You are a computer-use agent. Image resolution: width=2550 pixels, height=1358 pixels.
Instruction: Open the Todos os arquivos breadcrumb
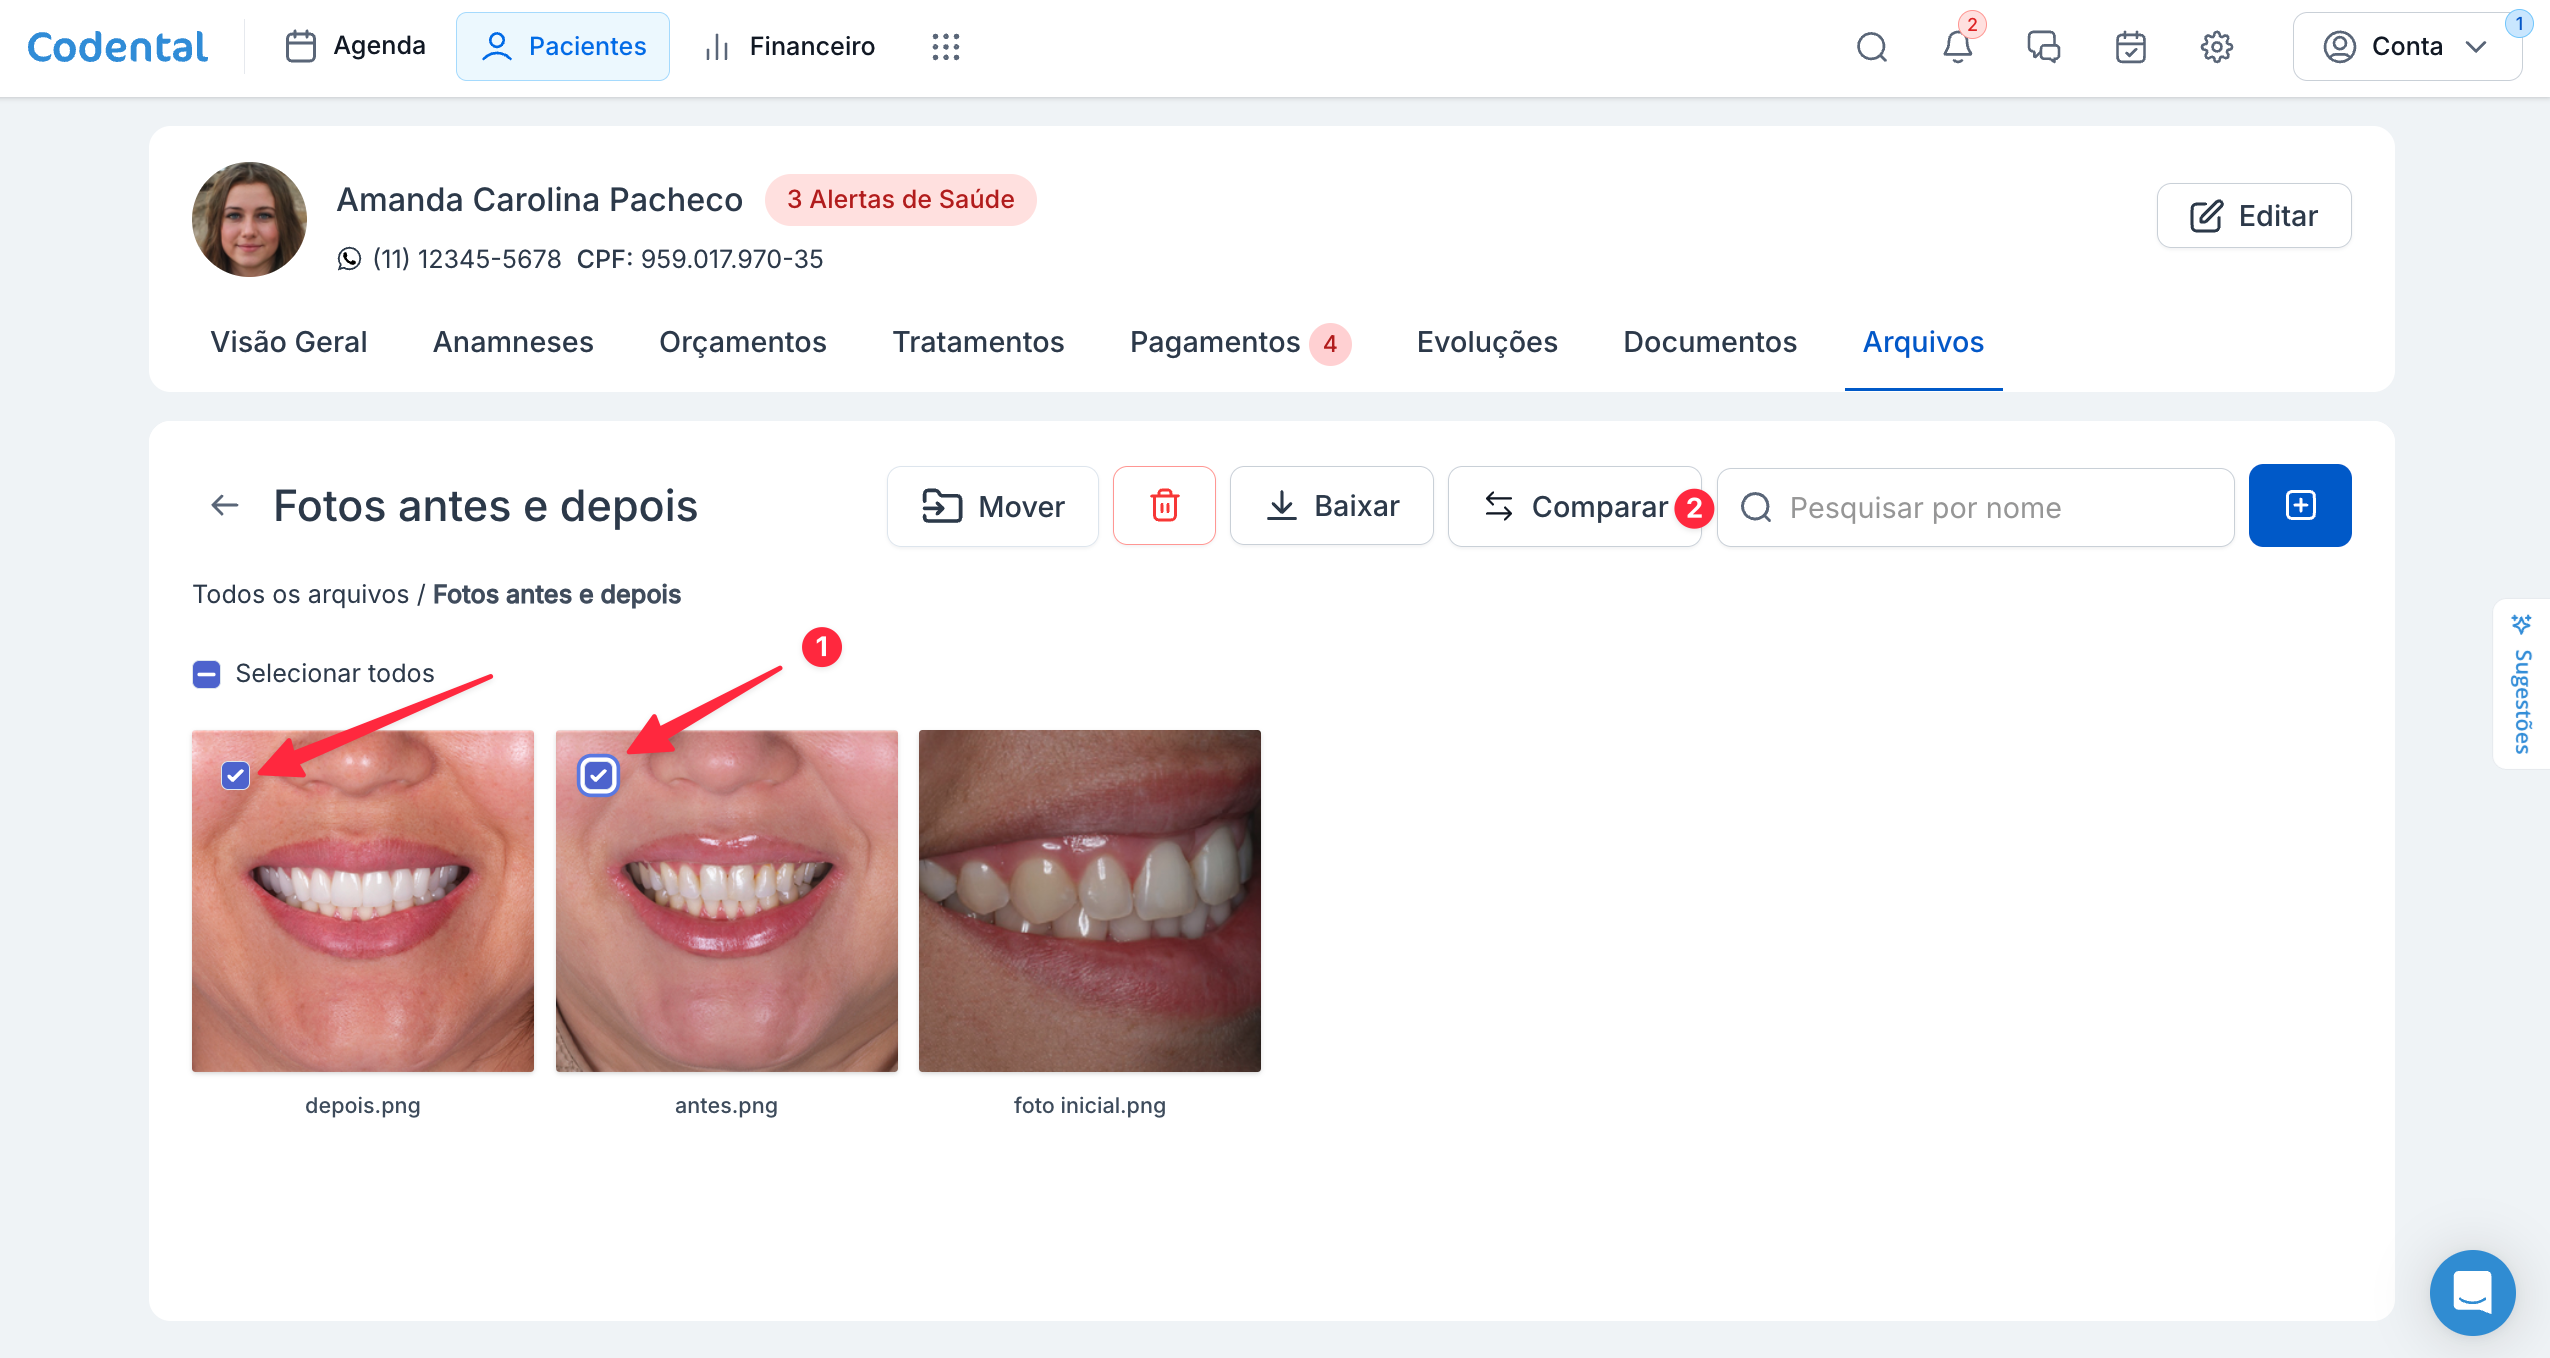click(301, 594)
